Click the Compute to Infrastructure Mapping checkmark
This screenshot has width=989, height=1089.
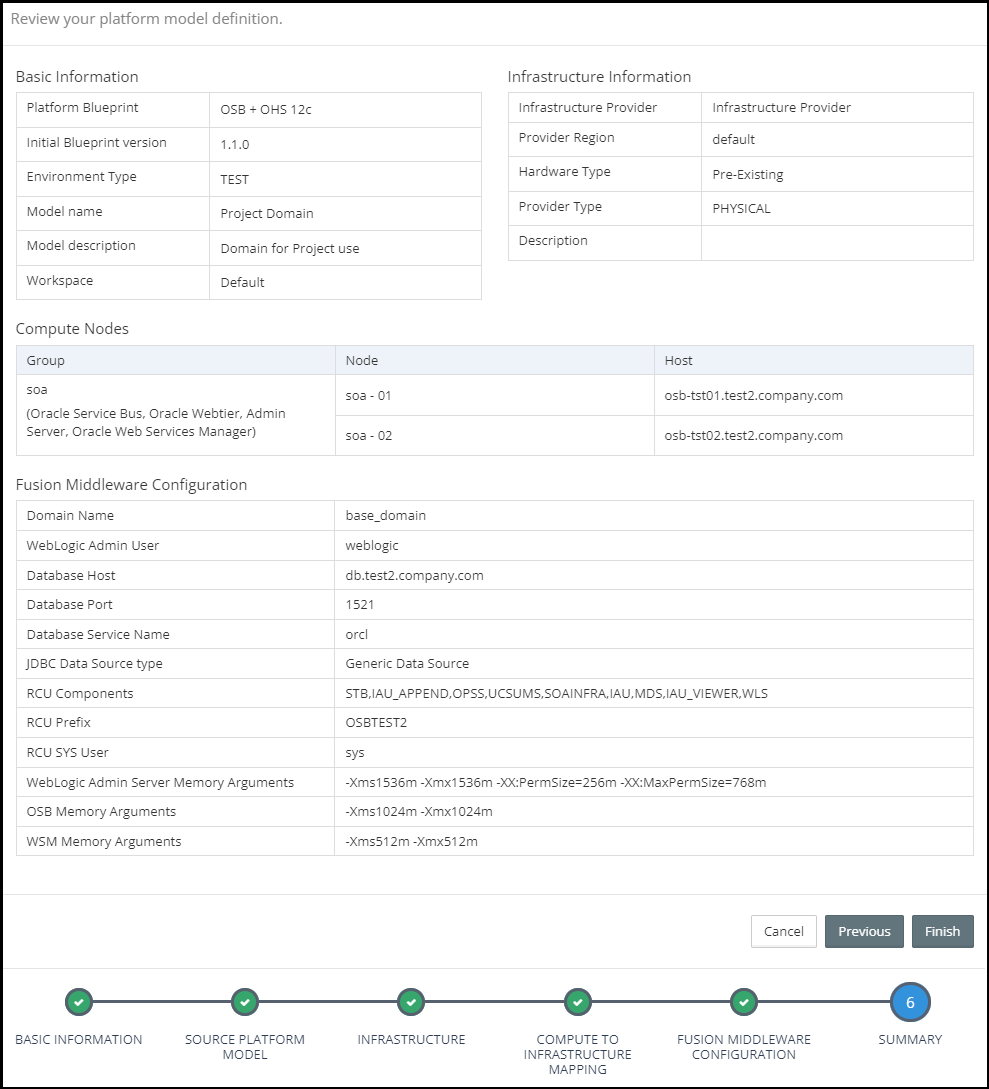[x=577, y=1001]
